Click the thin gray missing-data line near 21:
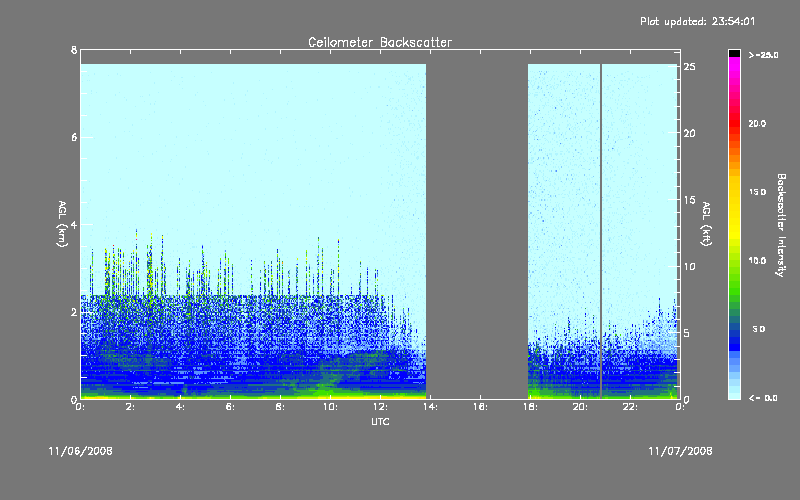This screenshot has width=800, height=500. point(601,231)
